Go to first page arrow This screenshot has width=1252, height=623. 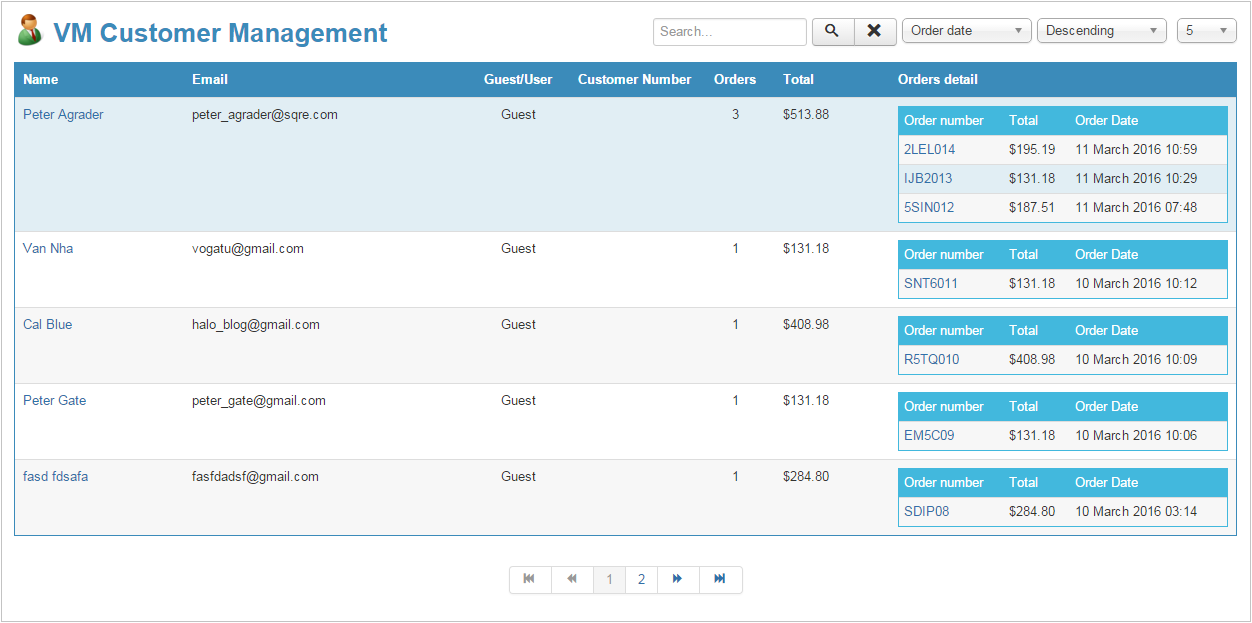[530, 579]
